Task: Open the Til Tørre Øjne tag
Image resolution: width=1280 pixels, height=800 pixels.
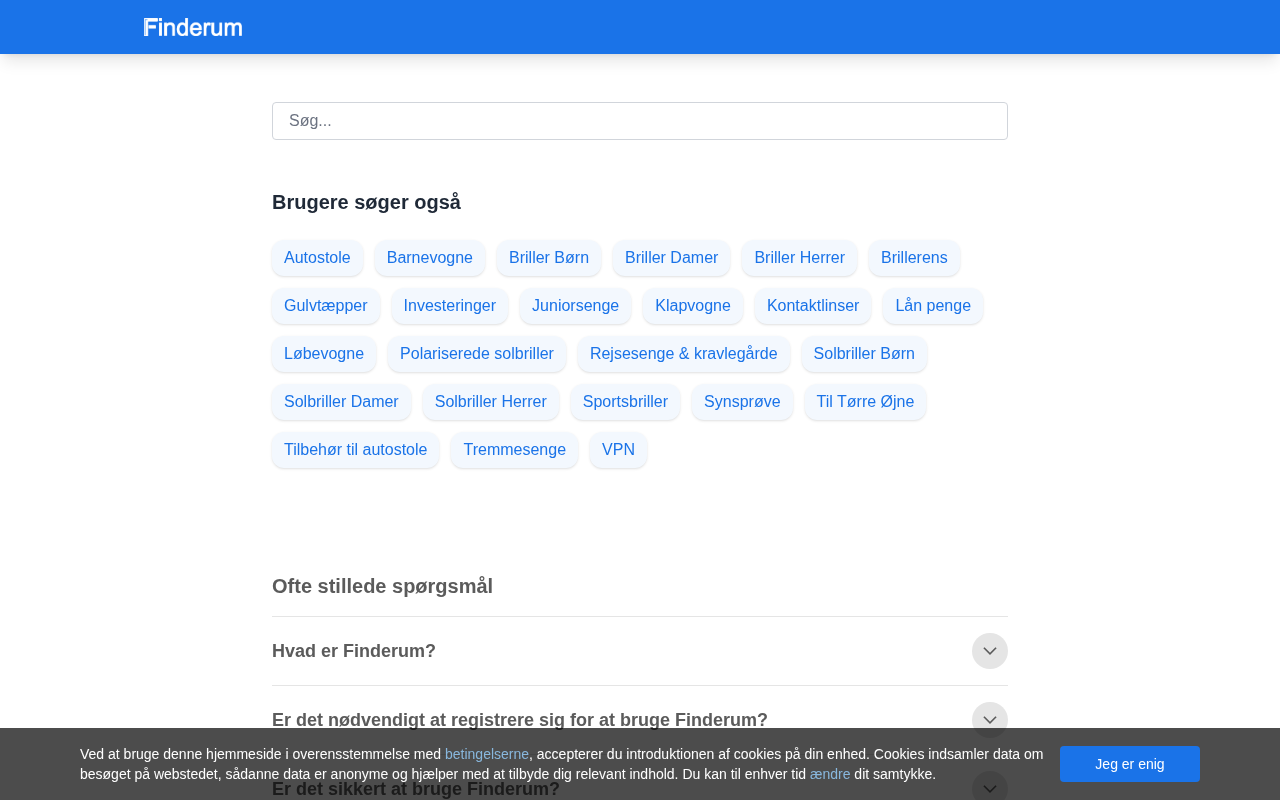Action: click(x=865, y=402)
